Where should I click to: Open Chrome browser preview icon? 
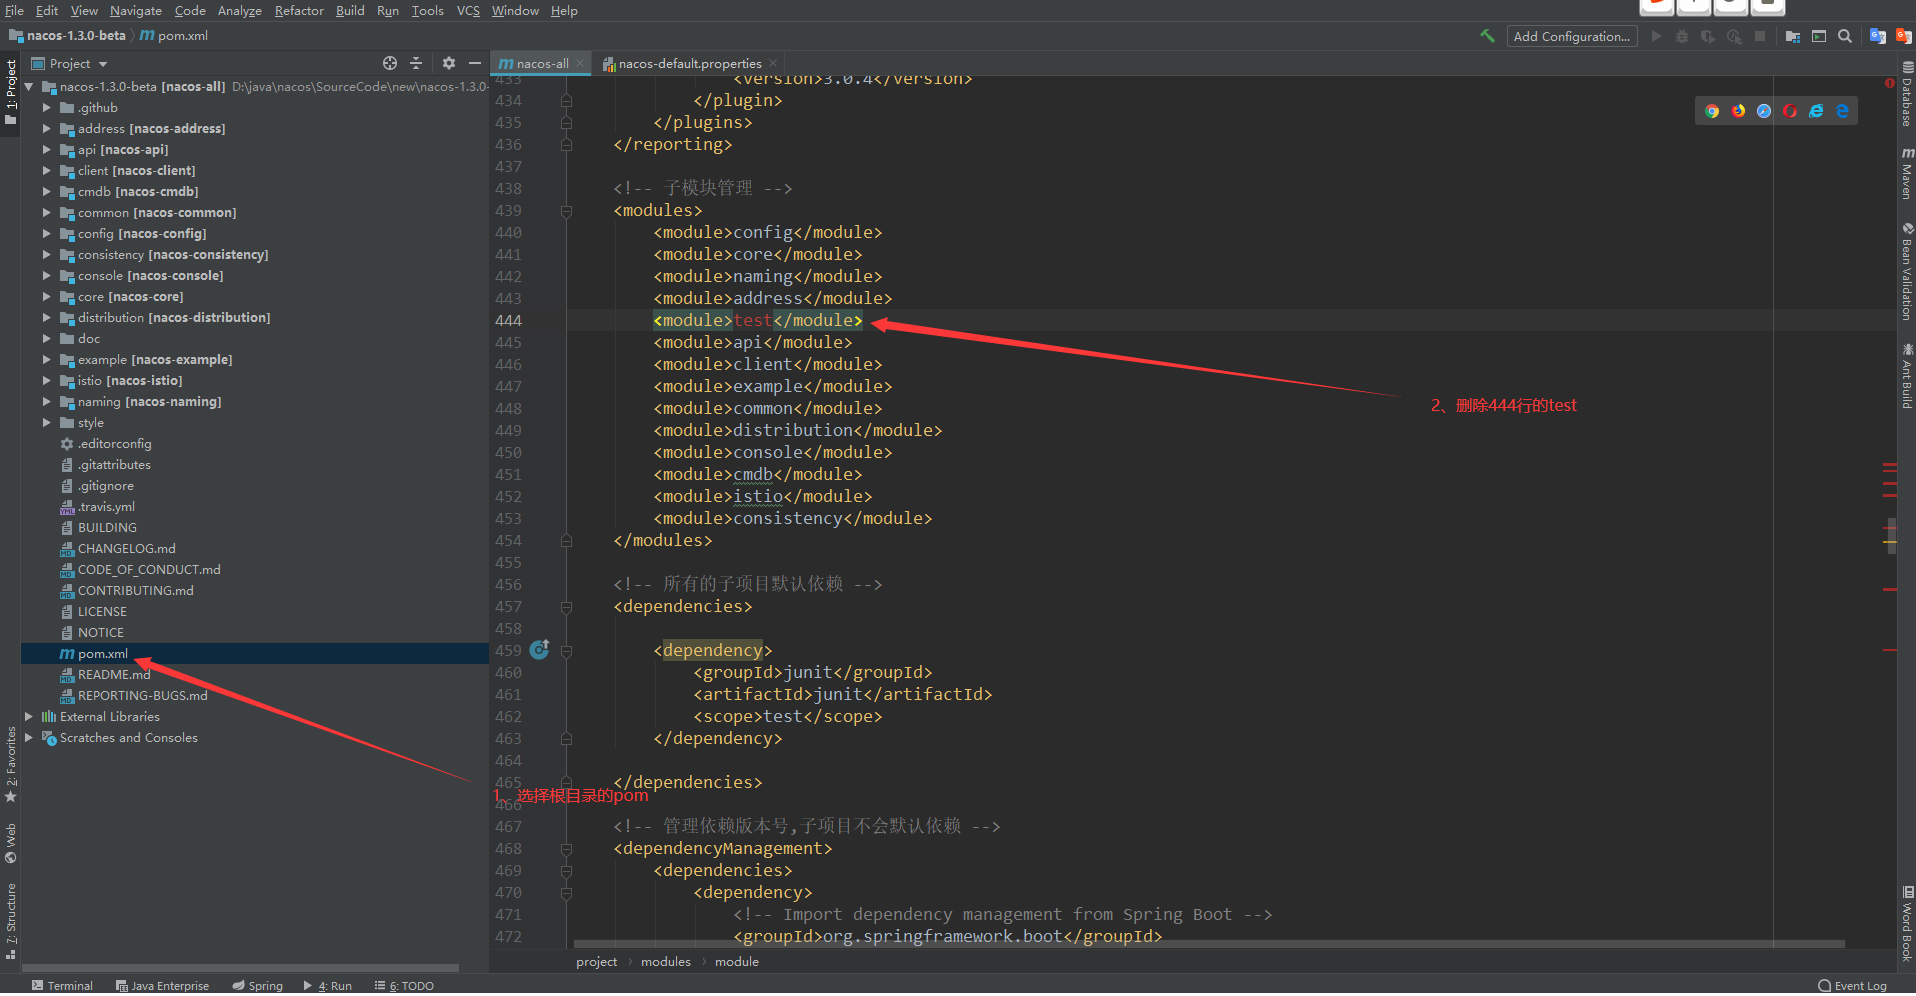pyautogui.click(x=1712, y=110)
